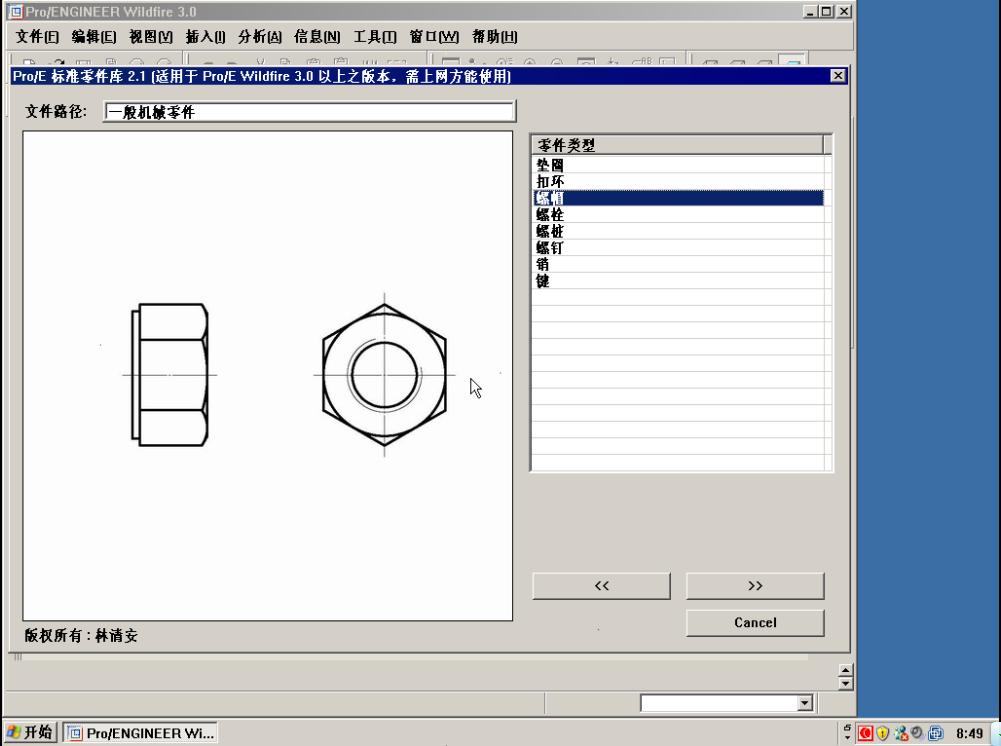Click the Cancel button
Viewport: 1001px width, 746px height.
[755, 623]
